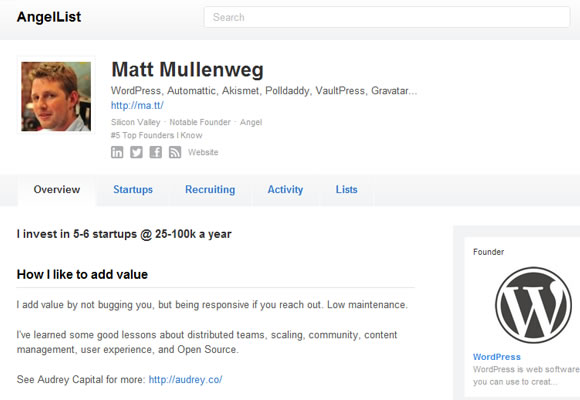This screenshot has height=400, width=580.
Task: Select the Overview tab
Action: pyautogui.click(x=57, y=189)
